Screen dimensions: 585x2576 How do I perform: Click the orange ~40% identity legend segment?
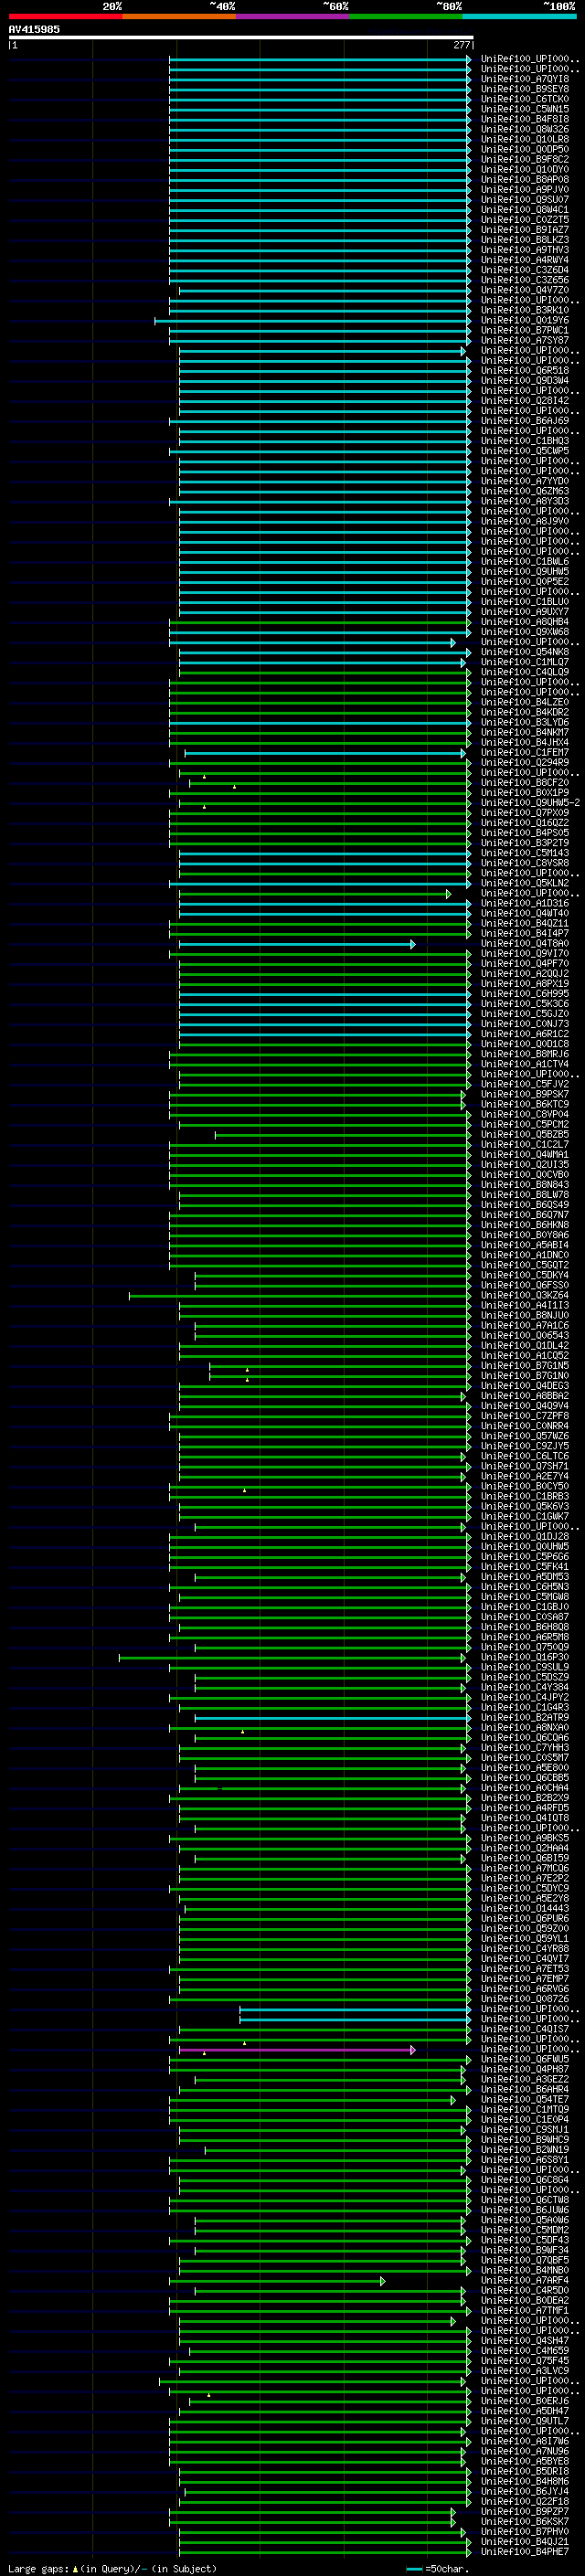click(179, 16)
